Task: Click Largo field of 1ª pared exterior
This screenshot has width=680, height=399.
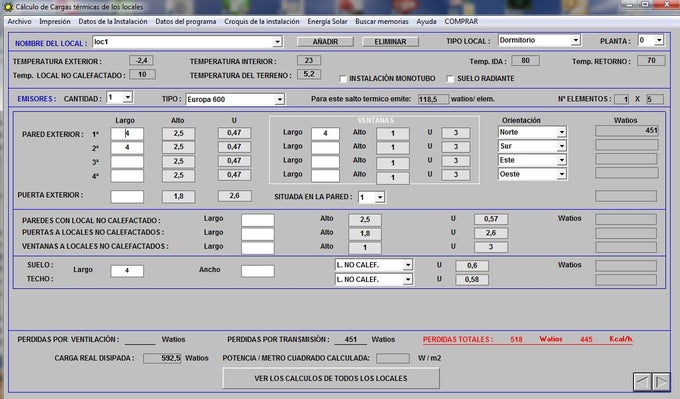Action: pyautogui.click(x=127, y=134)
